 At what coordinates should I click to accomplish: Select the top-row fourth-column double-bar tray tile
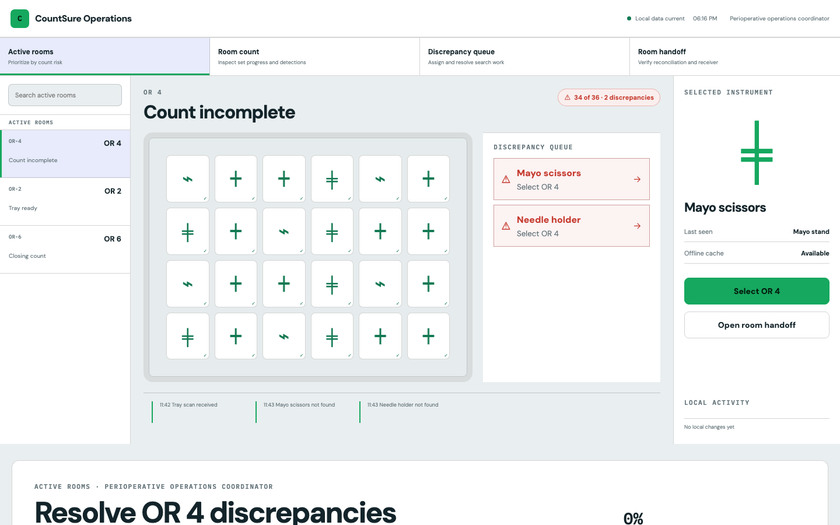[332, 179]
